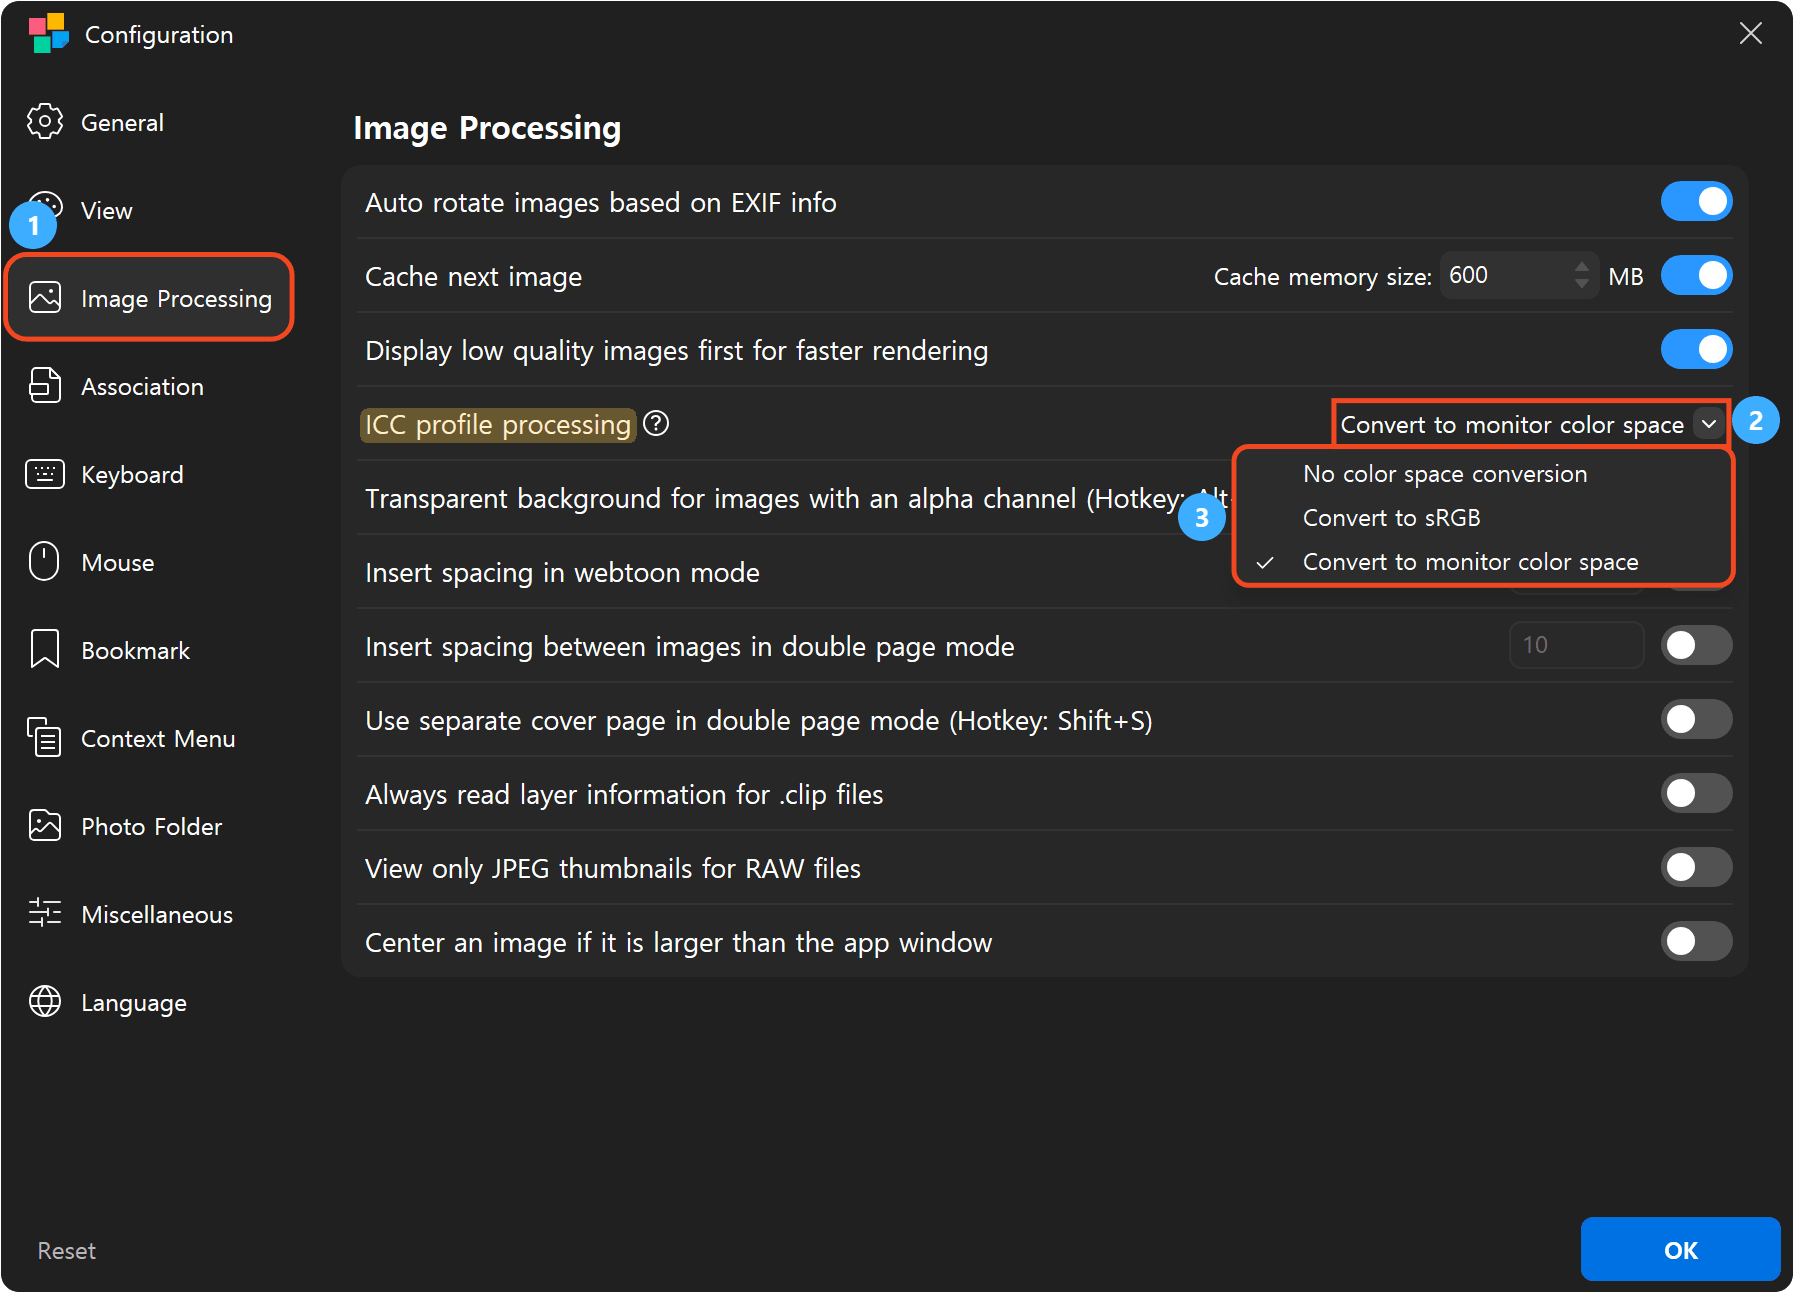Close the Configuration window
Viewport: 1794px width, 1293px height.
[x=1750, y=34]
